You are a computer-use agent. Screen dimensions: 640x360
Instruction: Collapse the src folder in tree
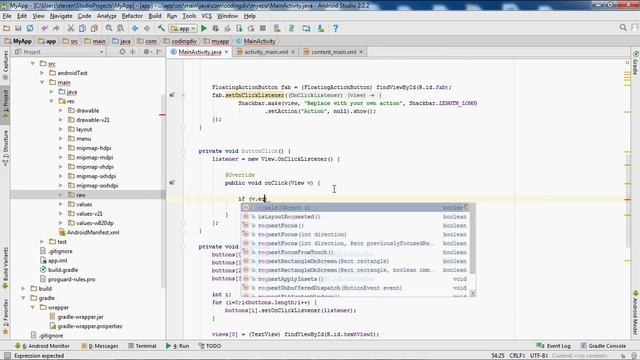click(x=33, y=64)
